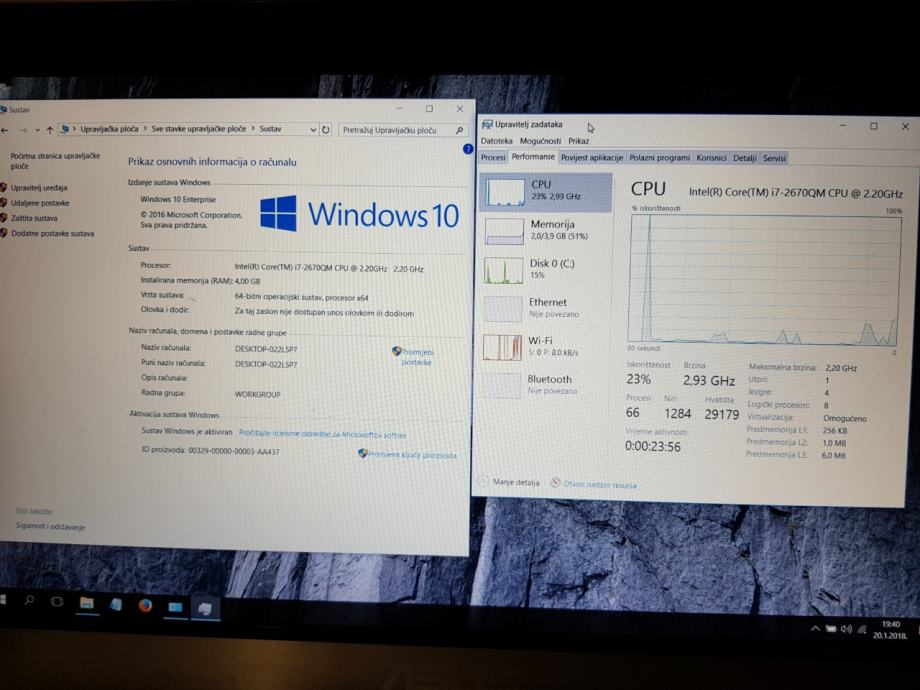This screenshot has height=690, width=920.
Task: Open the Performanse tab
Action: point(533,157)
